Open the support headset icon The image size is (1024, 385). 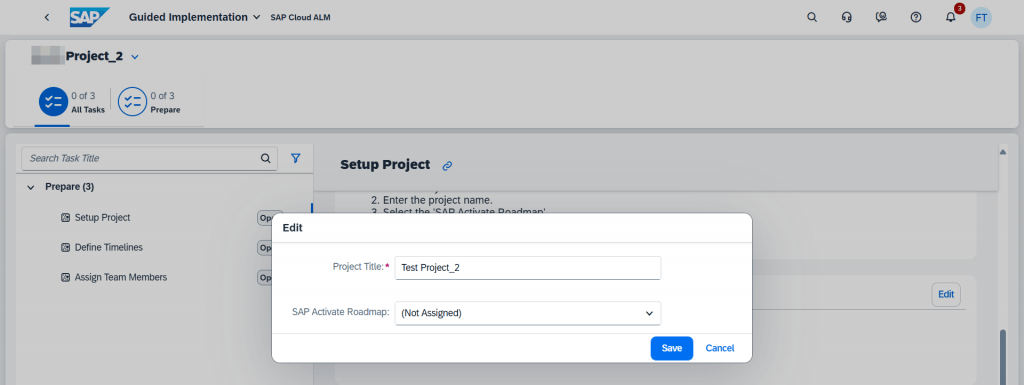[x=847, y=18]
